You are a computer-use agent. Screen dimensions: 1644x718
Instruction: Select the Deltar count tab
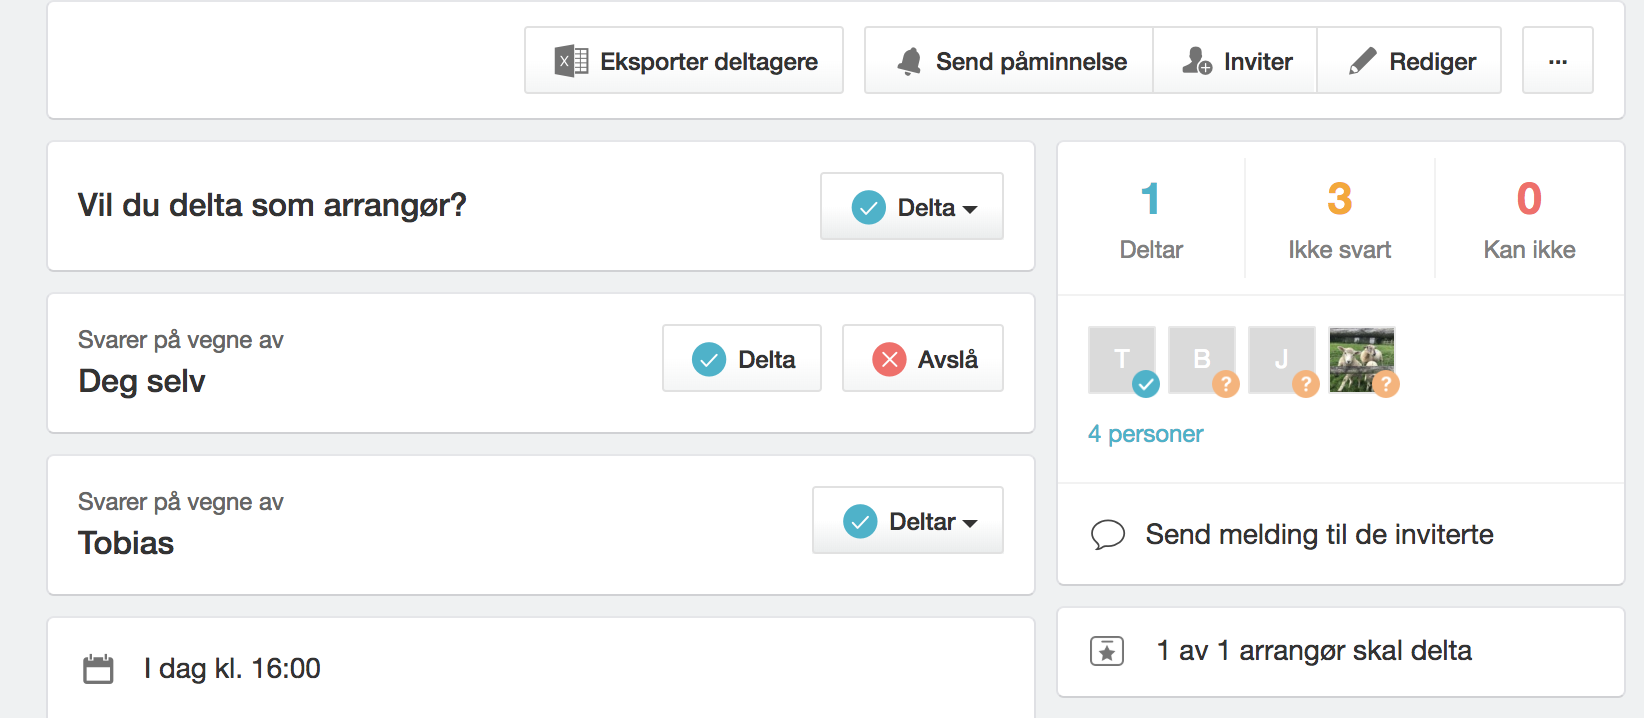[x=1151, y=219]
